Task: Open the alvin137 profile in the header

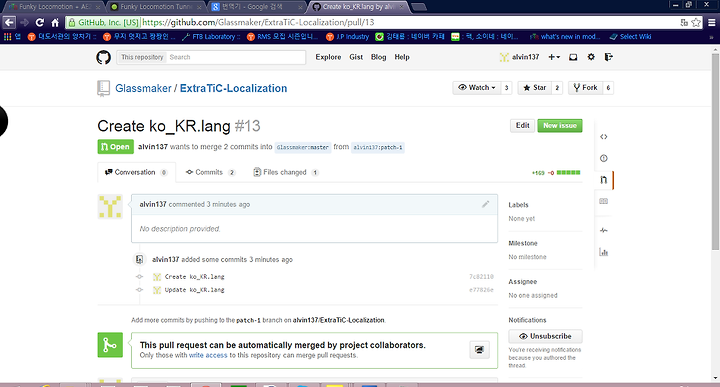Action: [519, 57]
